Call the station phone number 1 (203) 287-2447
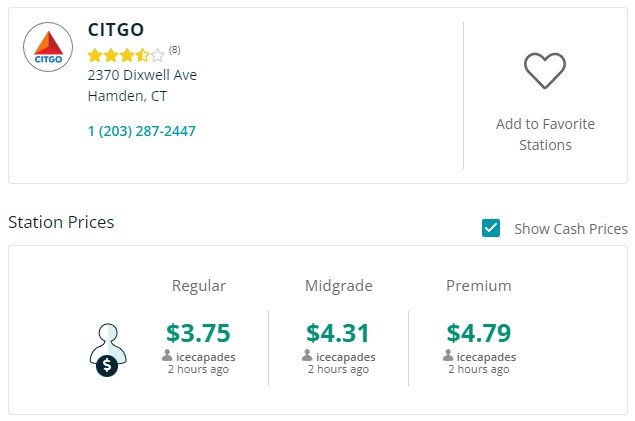 142,131
